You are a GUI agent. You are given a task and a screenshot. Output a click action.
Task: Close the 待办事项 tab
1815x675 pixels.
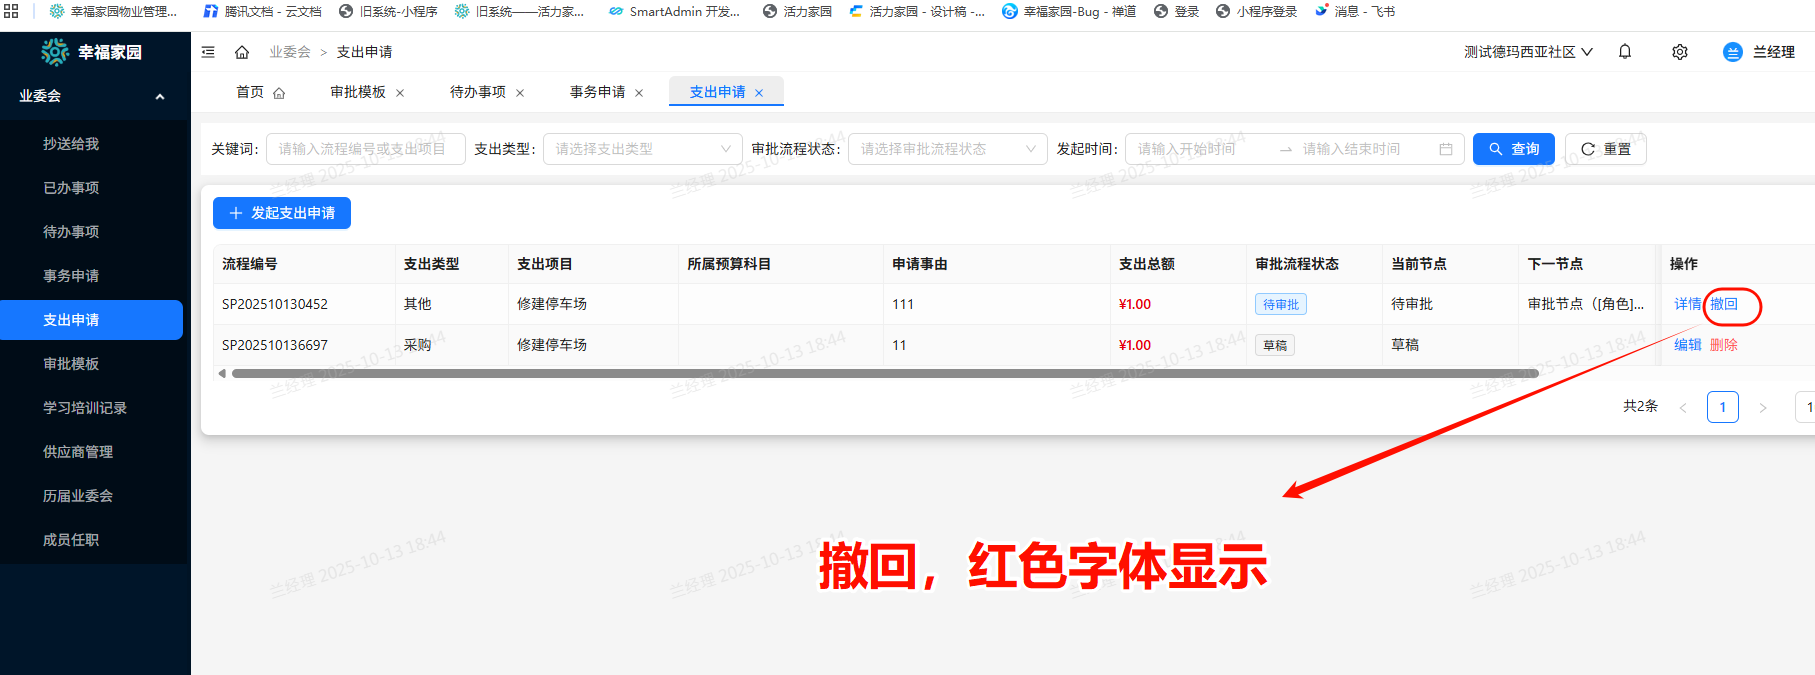520,93
